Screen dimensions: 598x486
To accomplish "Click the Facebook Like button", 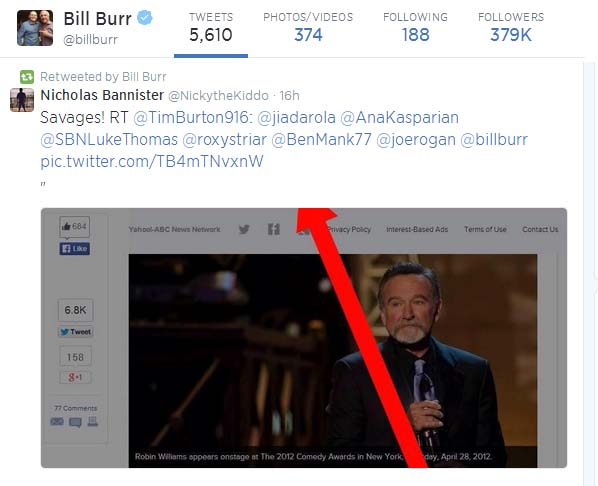I will click(75, 249).
